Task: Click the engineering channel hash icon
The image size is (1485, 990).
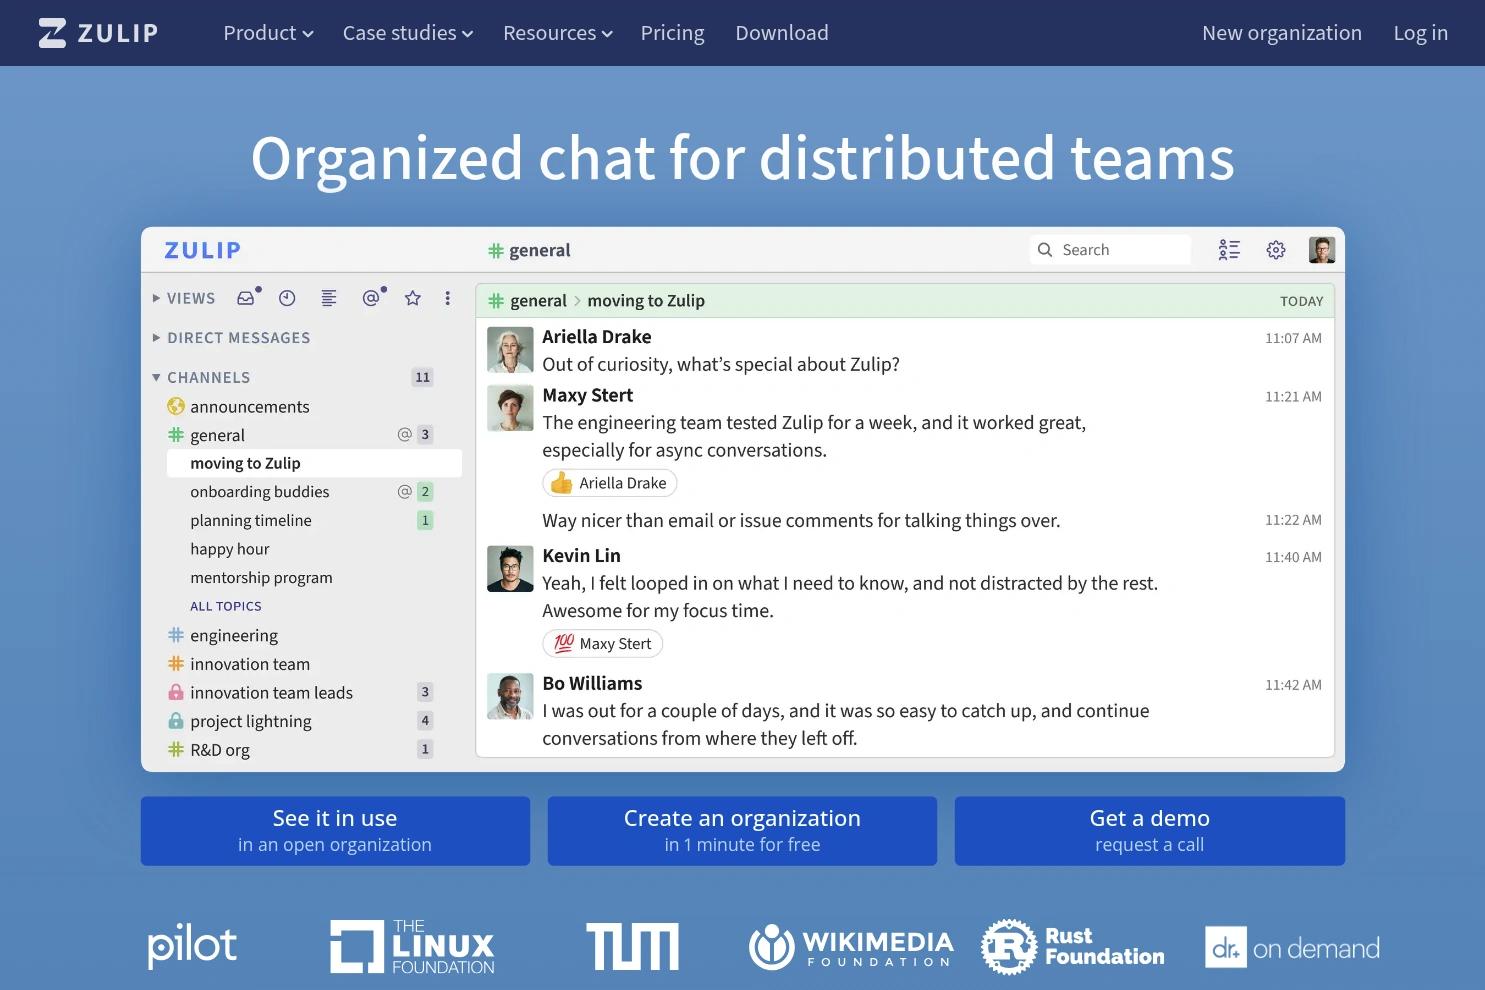Action: point(176,635)
